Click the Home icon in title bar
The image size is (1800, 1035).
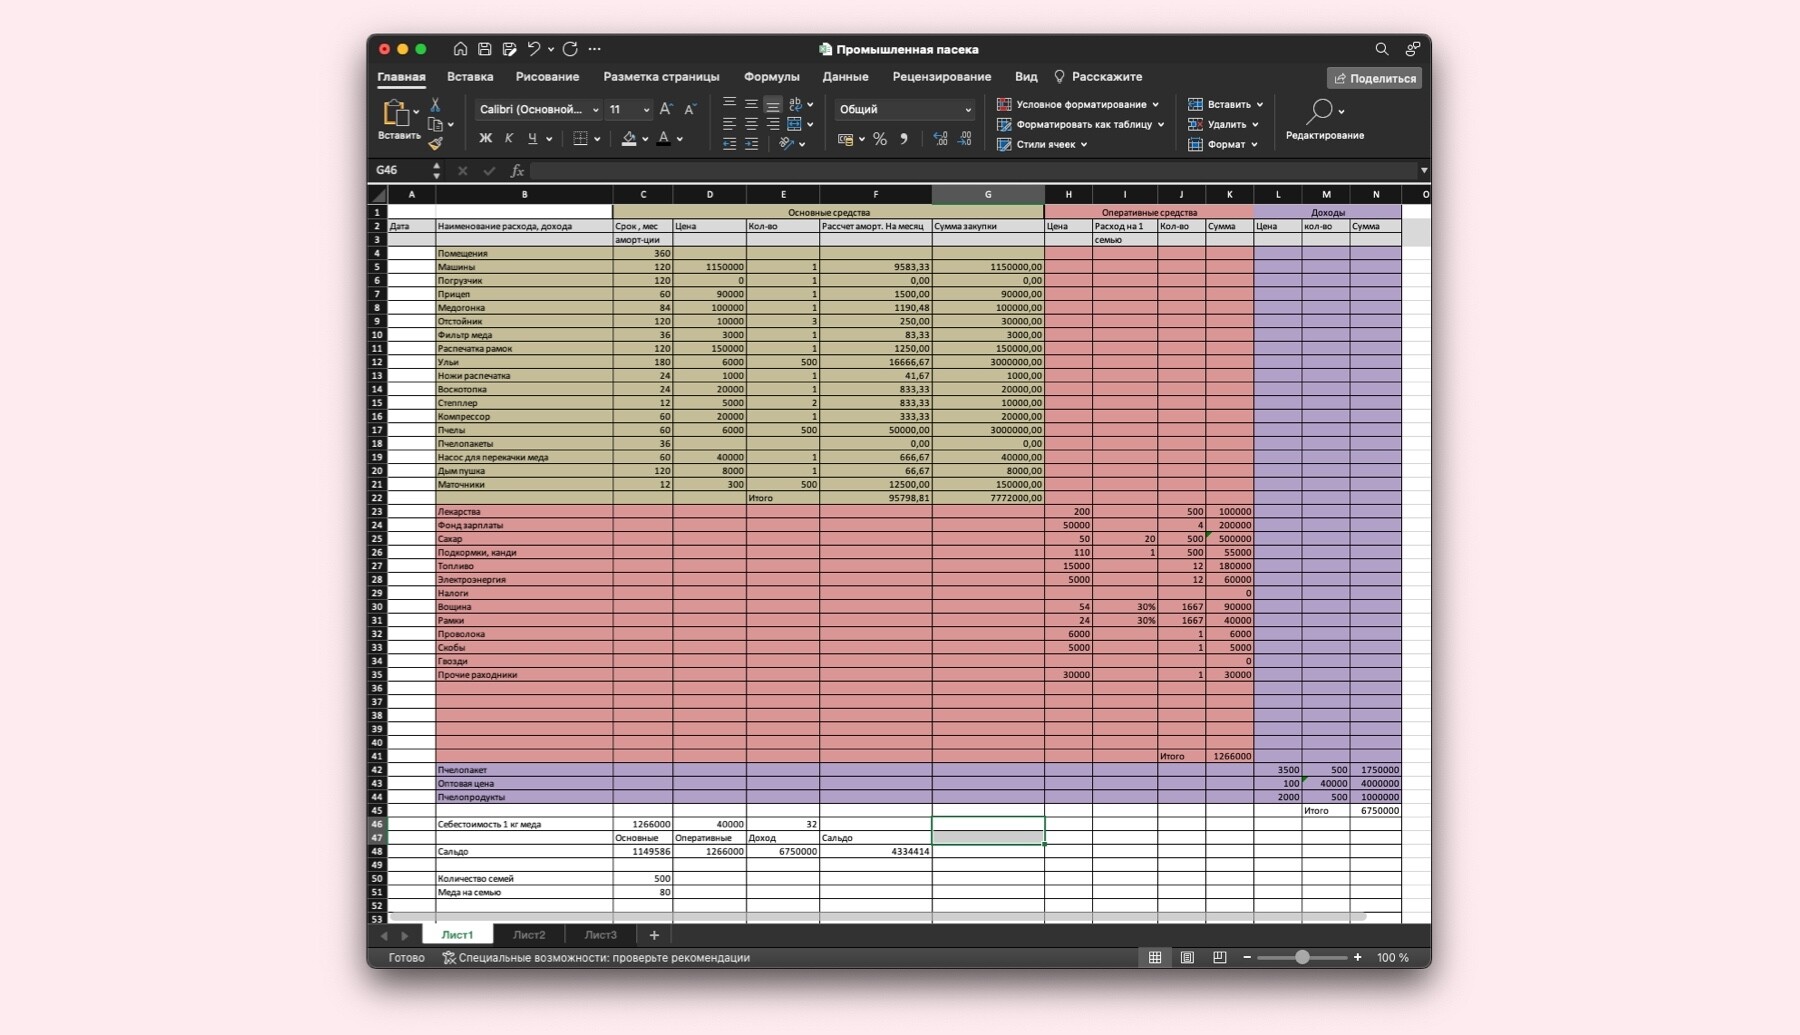[460, 49]
